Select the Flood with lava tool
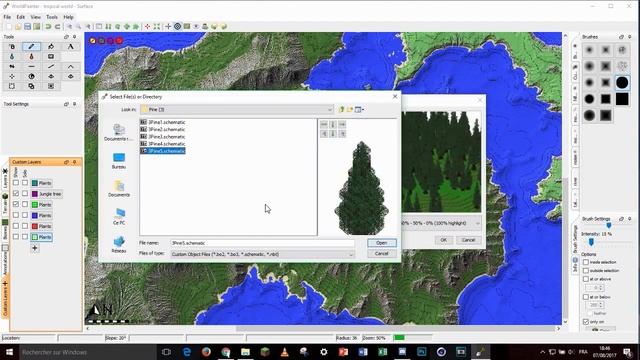 (x=31, y=56)
